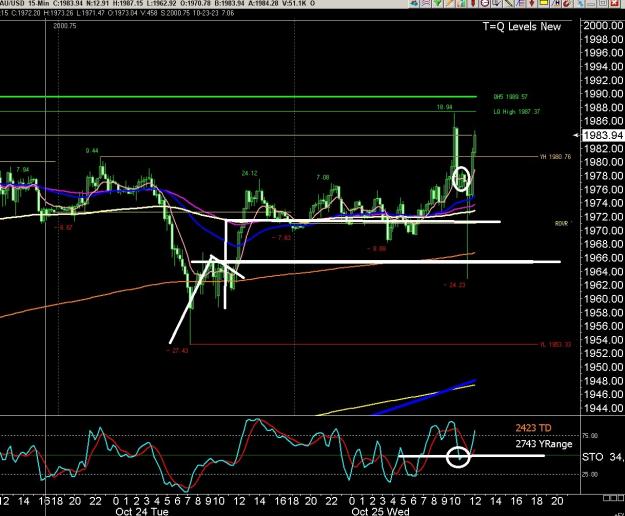Click the green '7.94' swing label
Screen dimensions: 625x516
click(23, 170)
